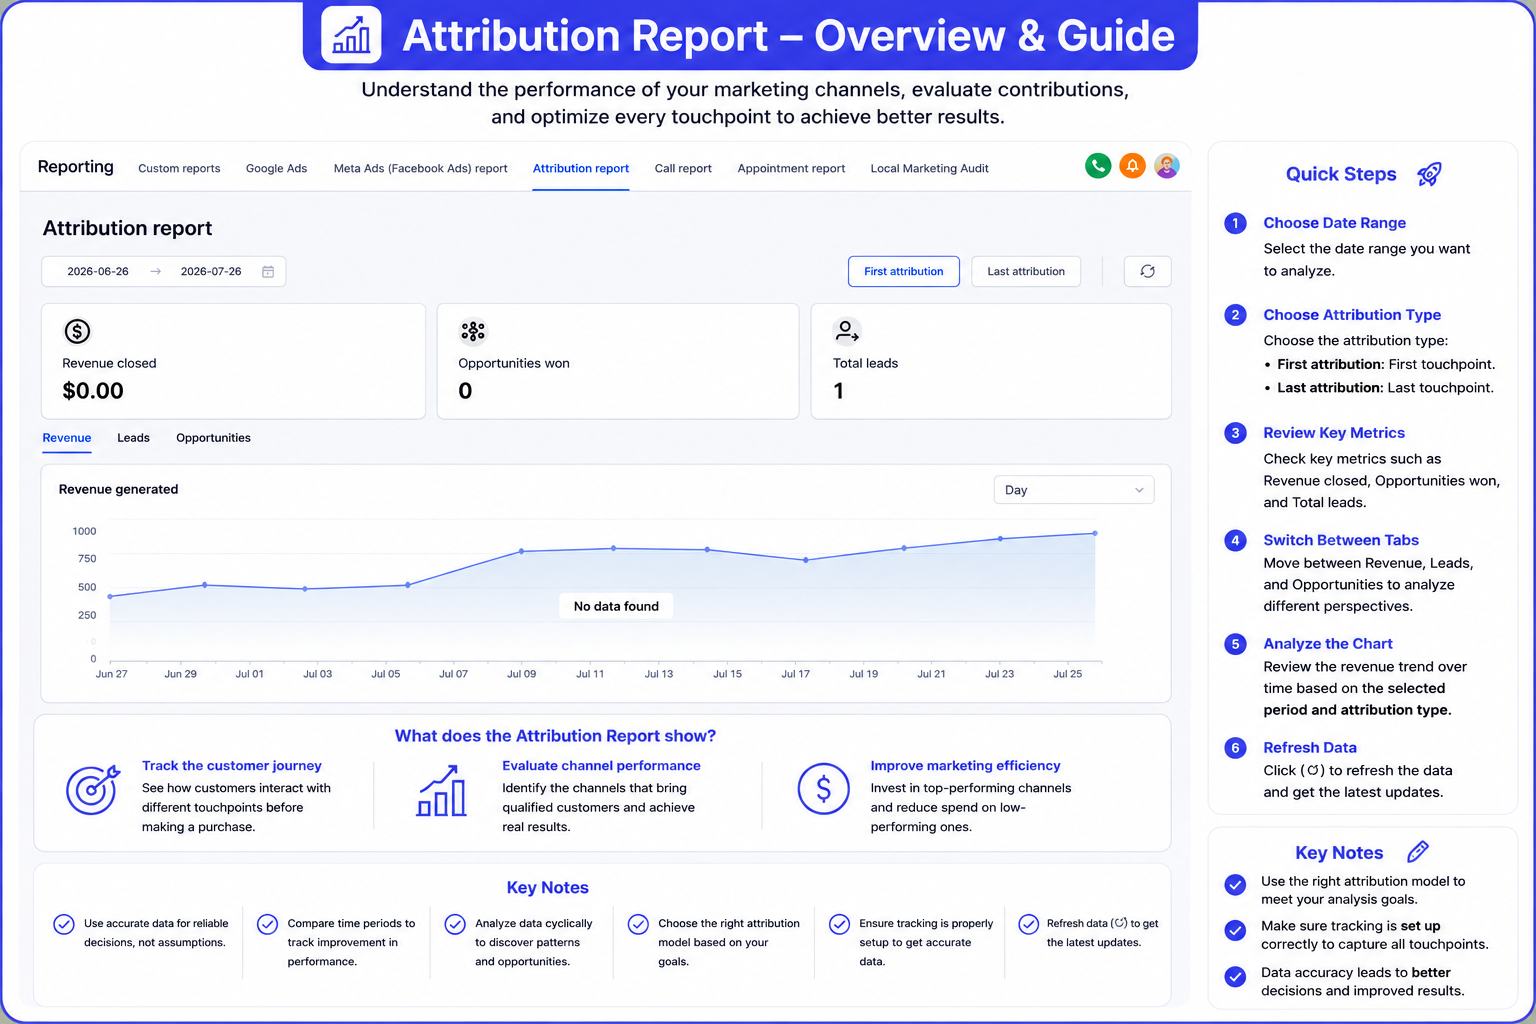Click the pencil icon beside sidebar Key Notes
Viewport: 1536px width, 1024px height.
pos(1417,852)
